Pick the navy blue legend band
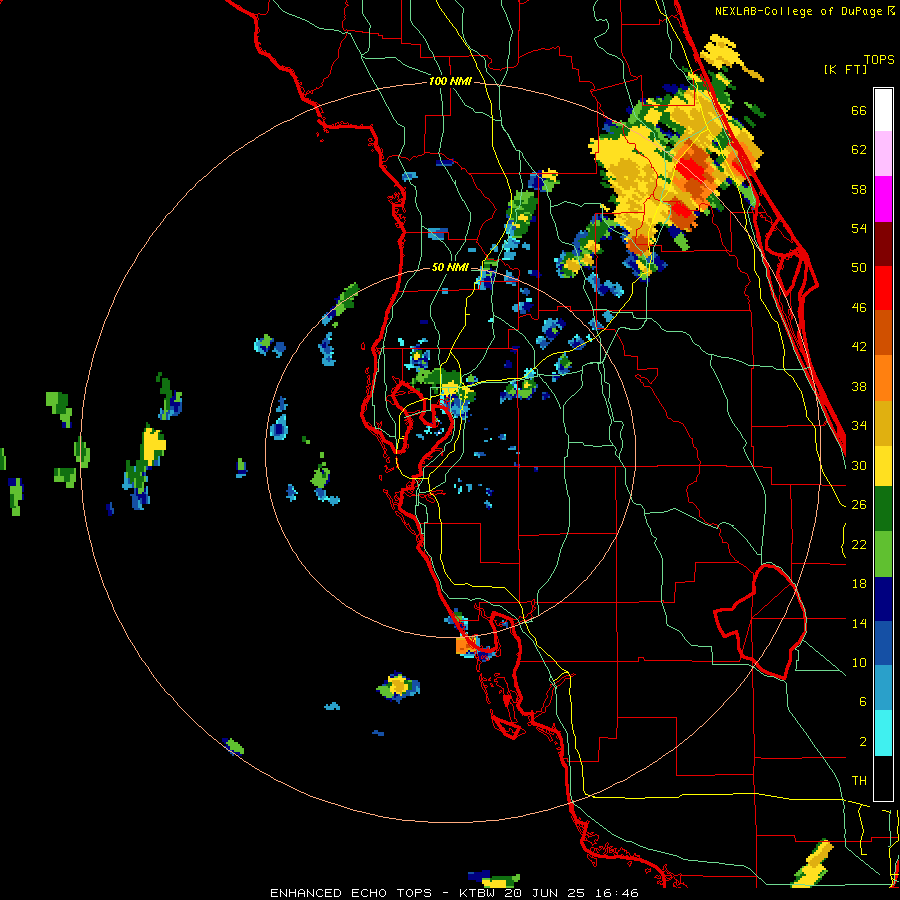 coord(883,599)
